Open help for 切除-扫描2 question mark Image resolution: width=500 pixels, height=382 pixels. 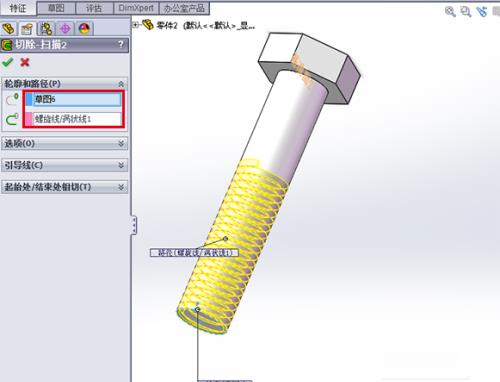[121, 45]
